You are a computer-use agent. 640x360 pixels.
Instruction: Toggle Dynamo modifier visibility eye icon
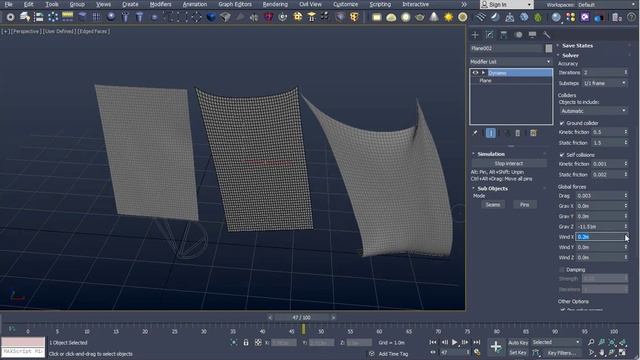click(475, 73)
